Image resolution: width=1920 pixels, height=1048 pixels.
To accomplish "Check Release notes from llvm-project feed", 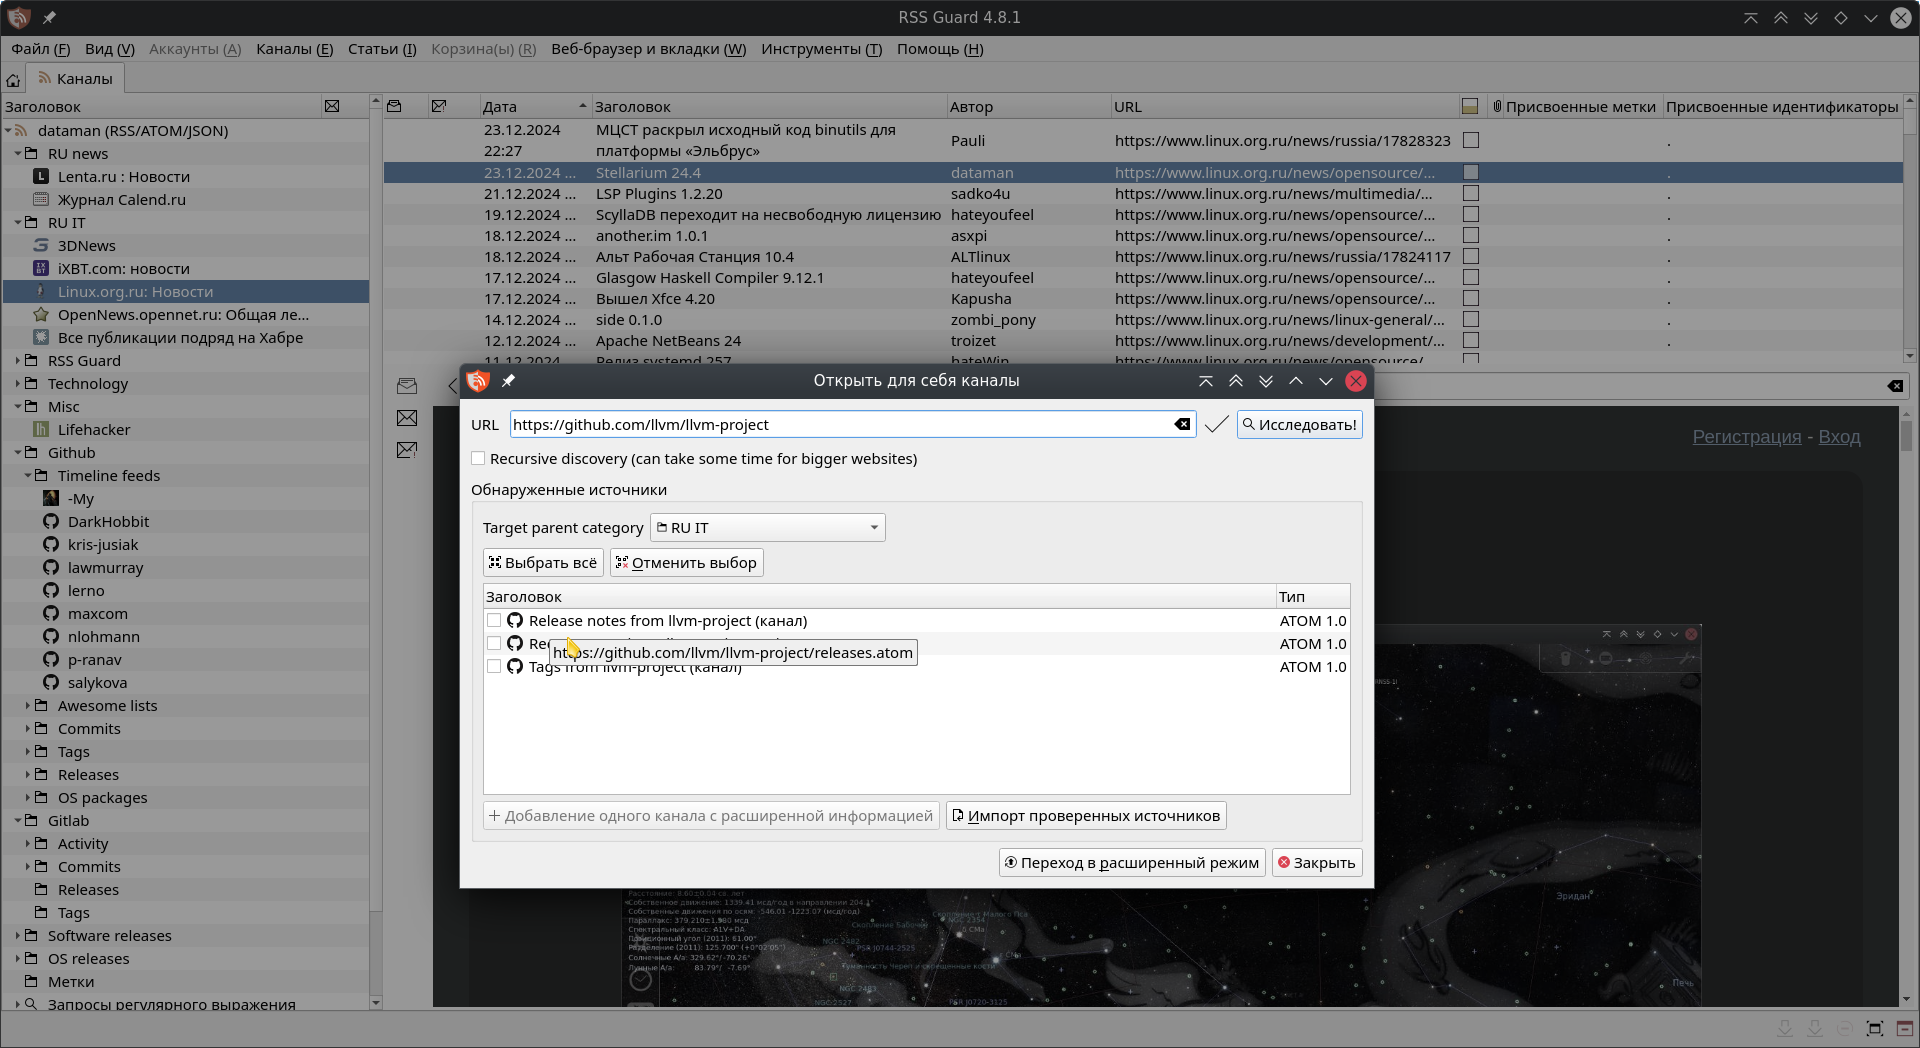I will coord(494,621).
